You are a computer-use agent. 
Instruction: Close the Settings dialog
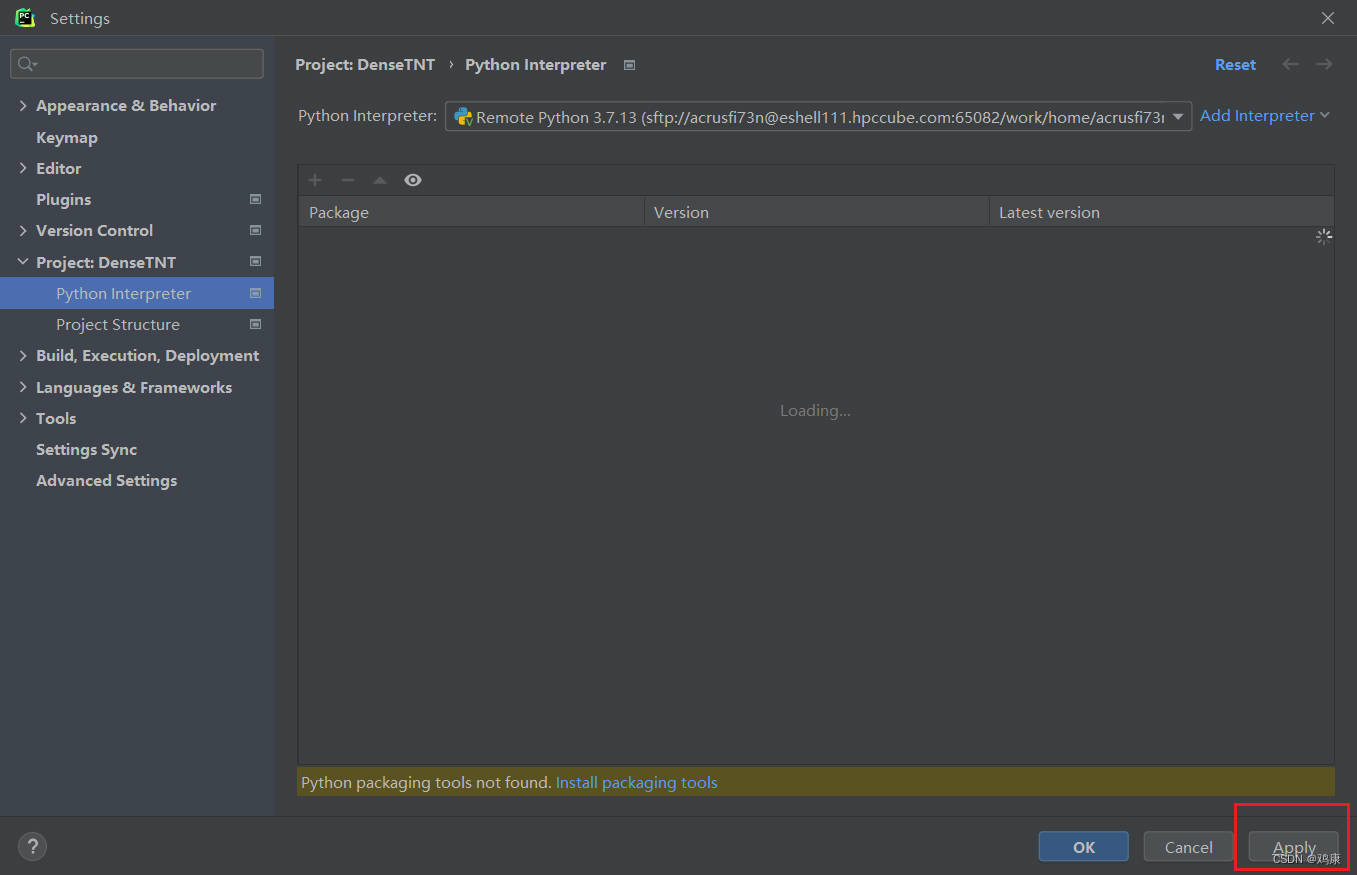pos(1328,18)
